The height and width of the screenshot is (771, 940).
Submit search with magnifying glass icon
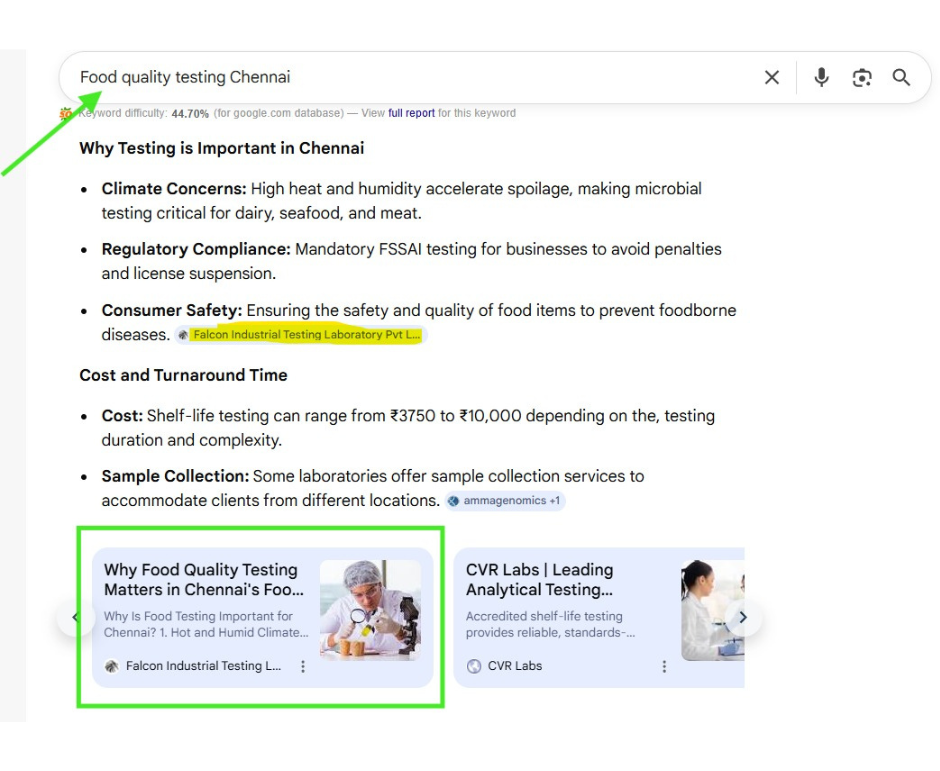click(x=901, y=77)
